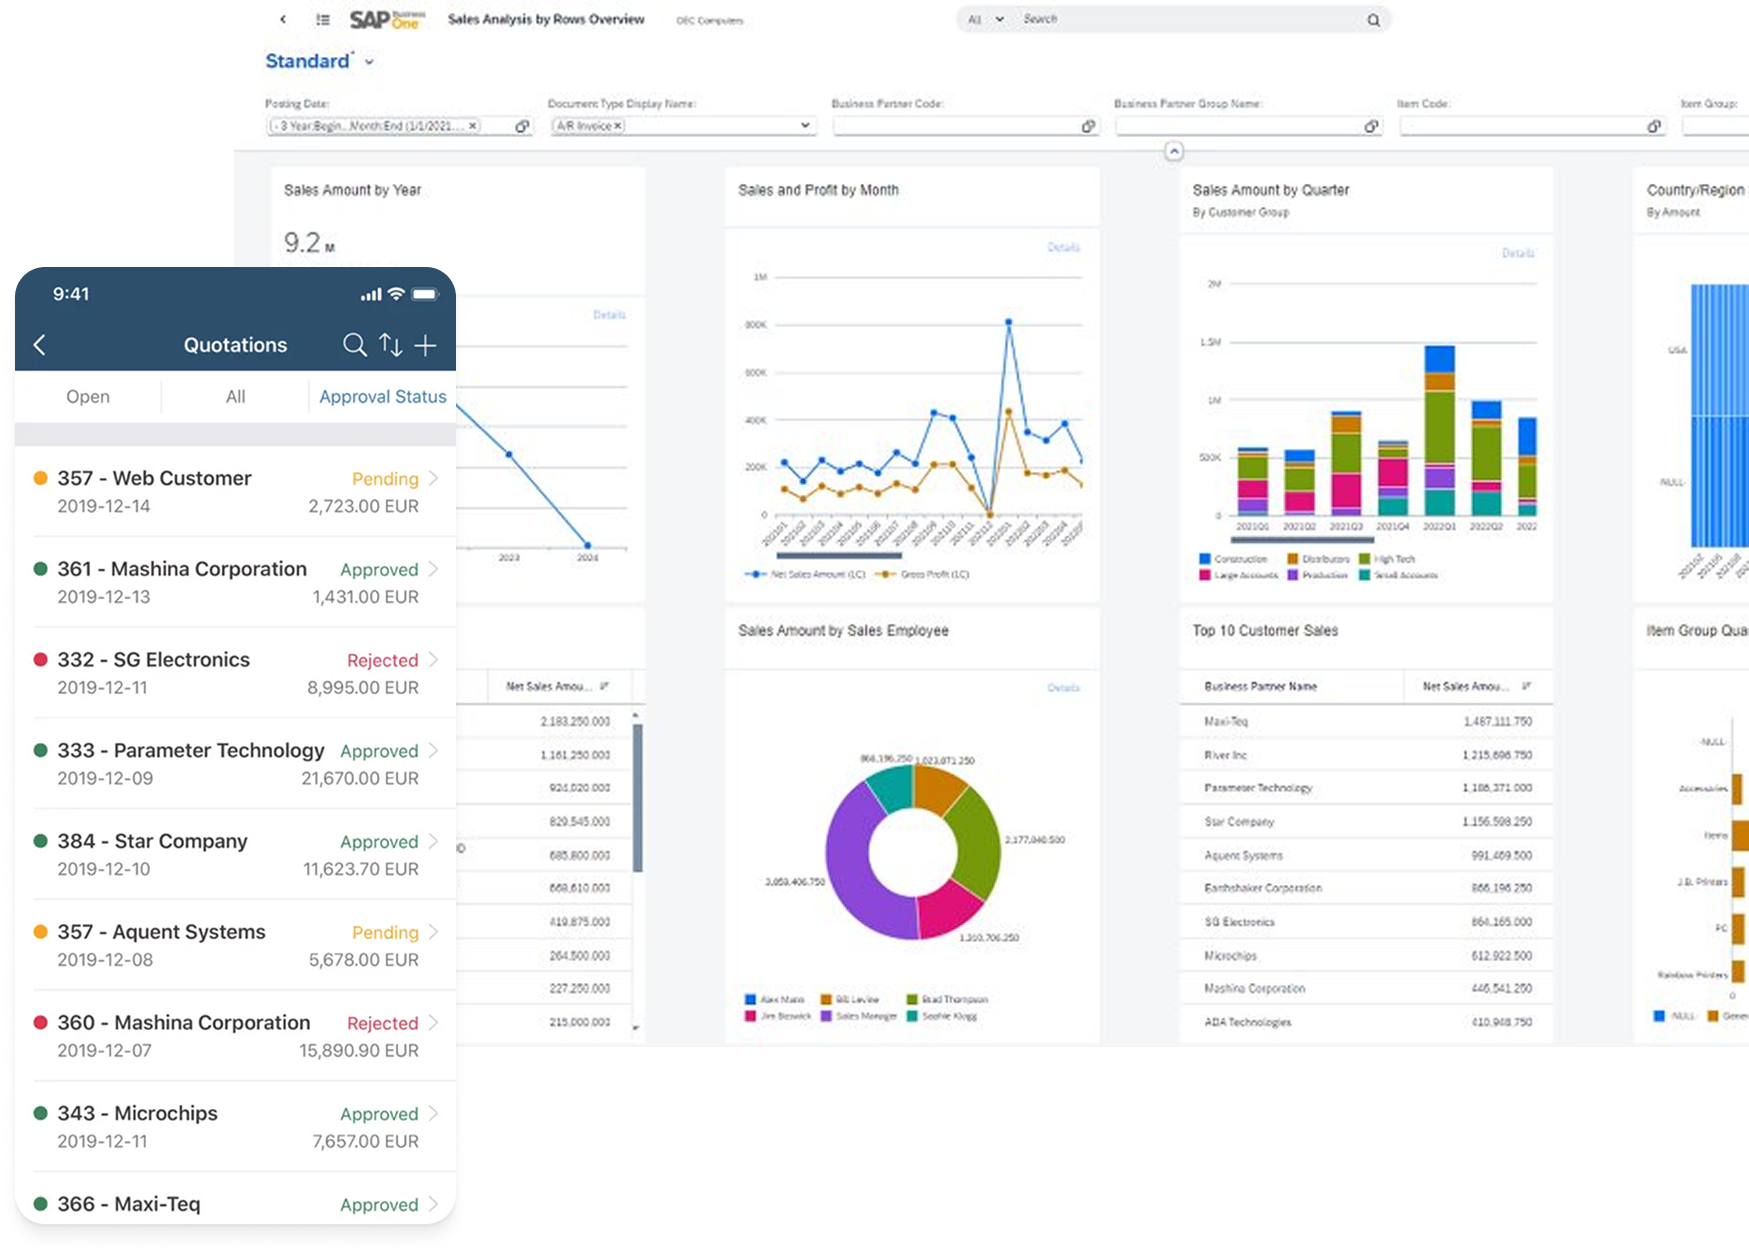Expand the Standard view variant dropdown
The image size is (1749, 1254).
[369, 62]
